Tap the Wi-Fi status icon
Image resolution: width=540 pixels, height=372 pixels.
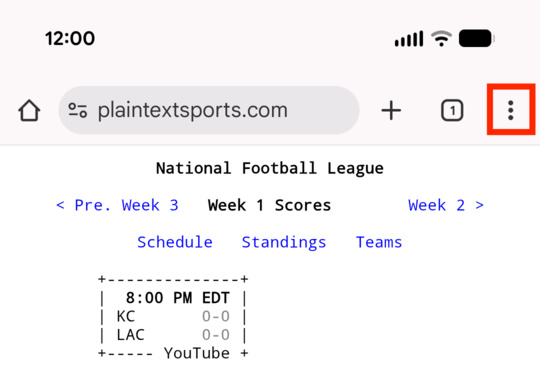click(442, 38)
